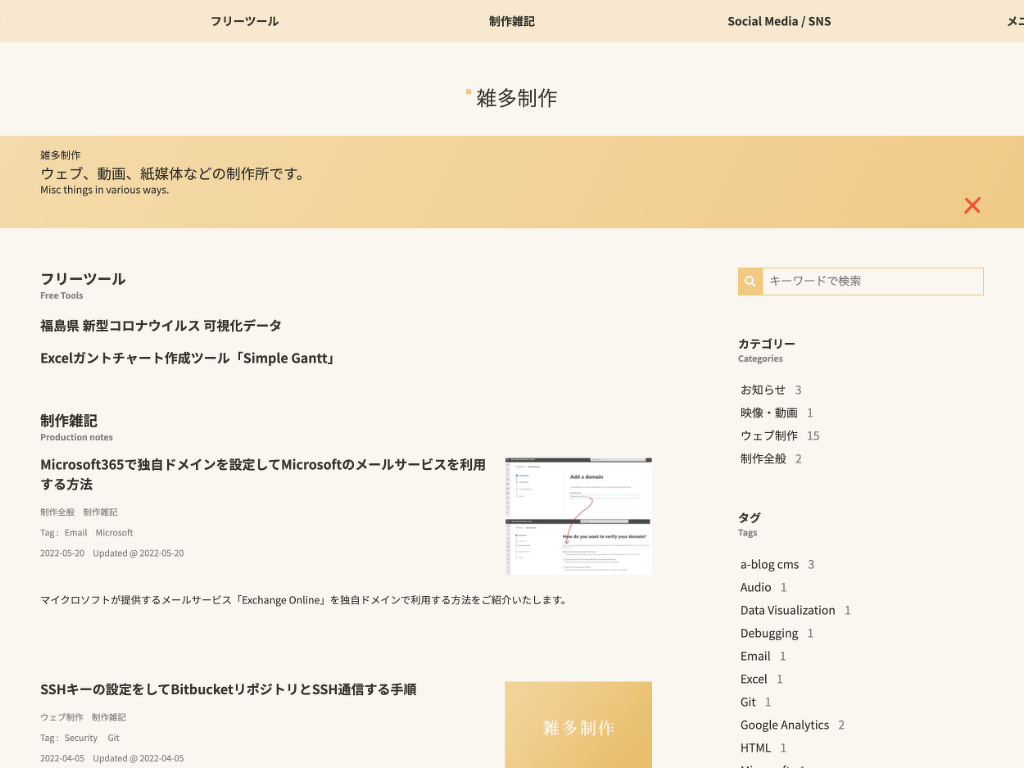
Task: Filter by Google Analytics tag
Action: pos(784,725)
